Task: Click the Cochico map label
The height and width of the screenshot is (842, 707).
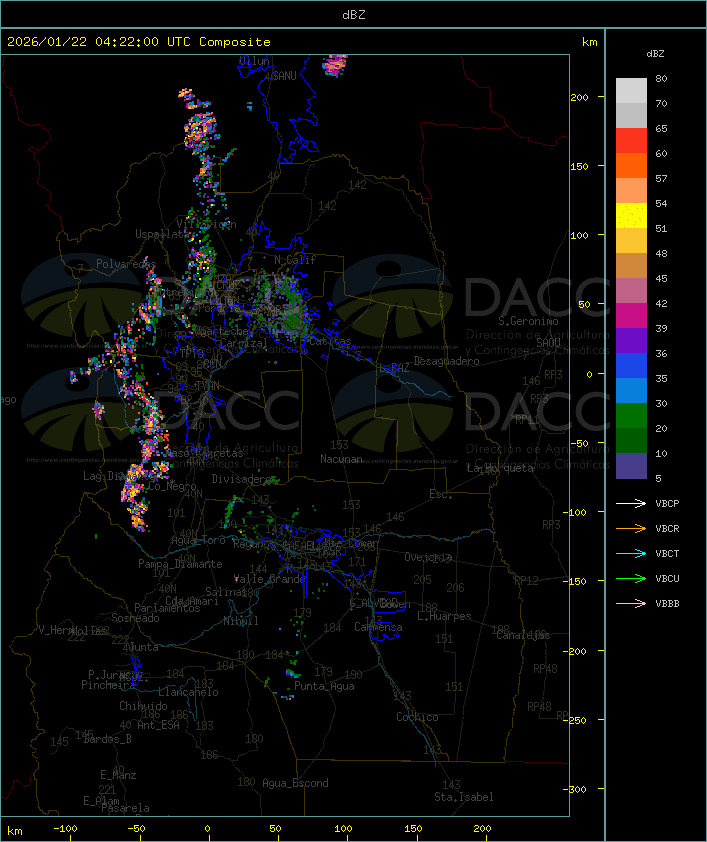Action: (417, 717)
